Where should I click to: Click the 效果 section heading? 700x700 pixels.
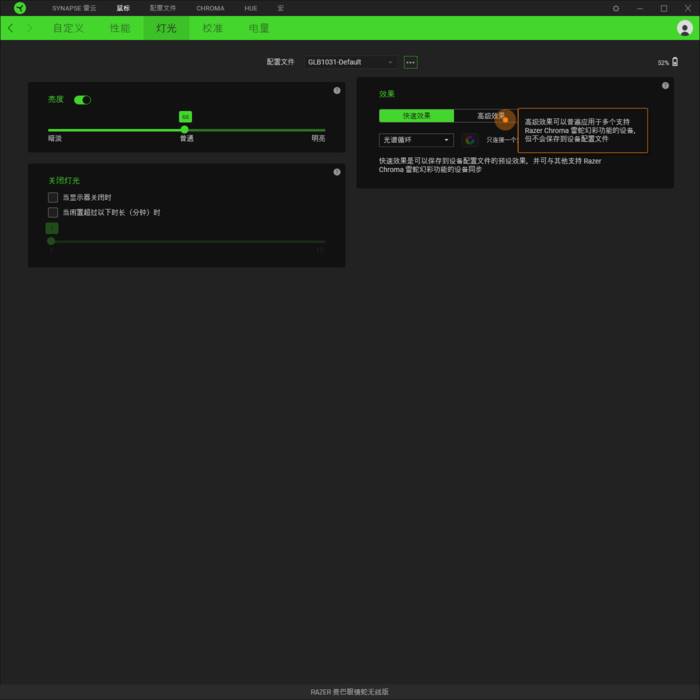coord(387,94)
